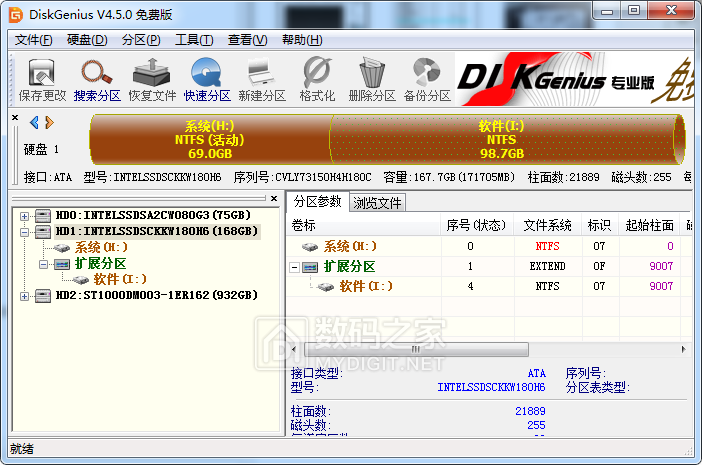Click the 软件(I:) drive icon in table
The width and height of the screenshot is (702, 465).
(x=325, y=286)
